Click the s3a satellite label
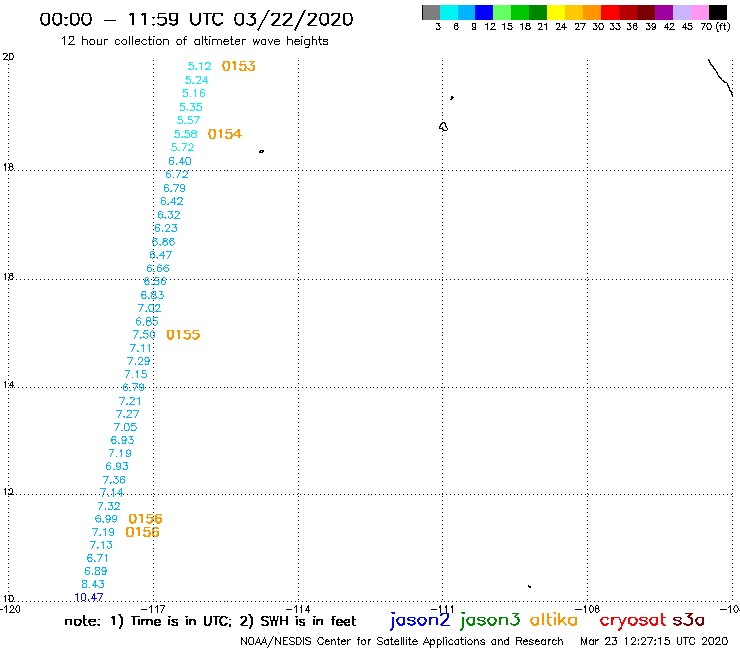 tap(689, 621)
